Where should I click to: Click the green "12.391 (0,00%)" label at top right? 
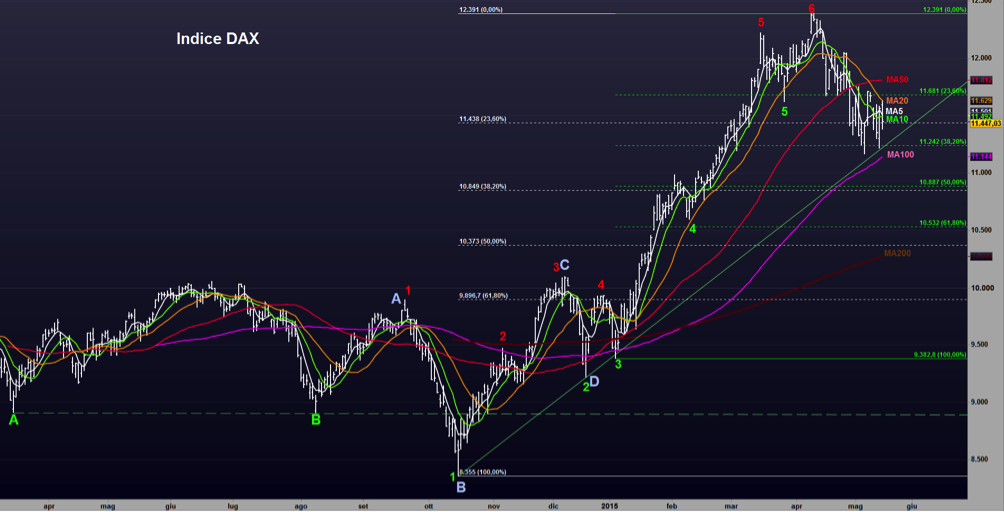tap(944, 10)
